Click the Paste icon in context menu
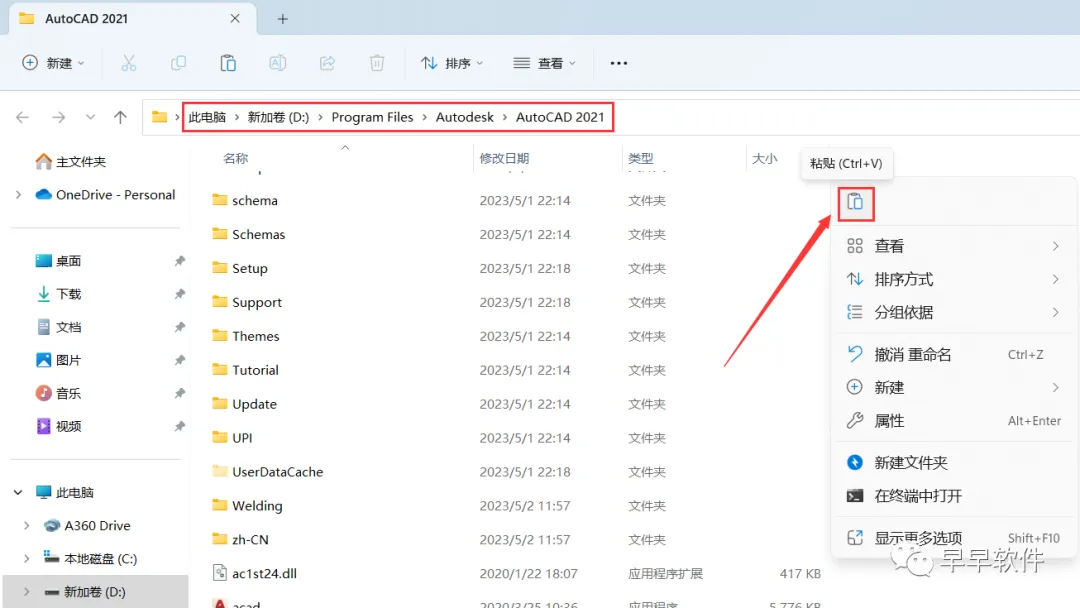The image size is (1080, 608). pyautogui.click(x=855, y=202)
